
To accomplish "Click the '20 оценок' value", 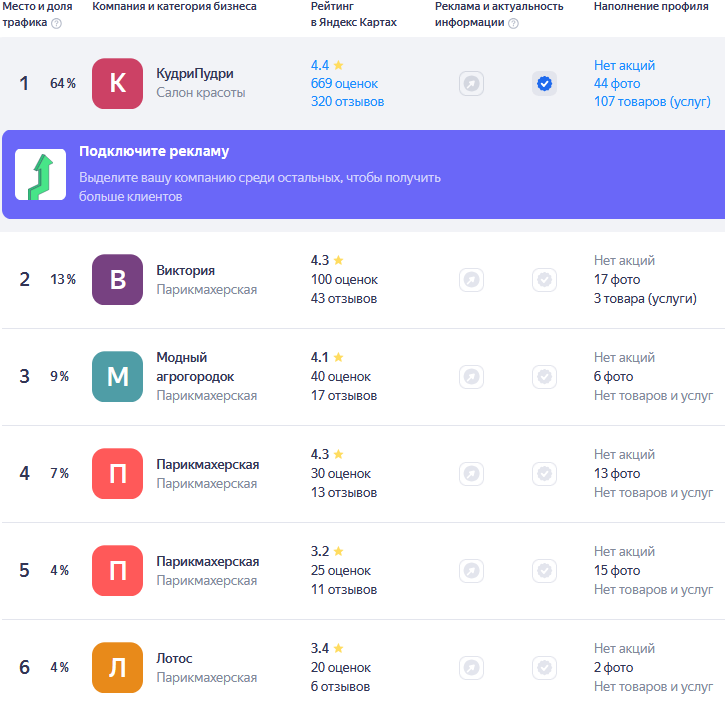I will point(341,668).
